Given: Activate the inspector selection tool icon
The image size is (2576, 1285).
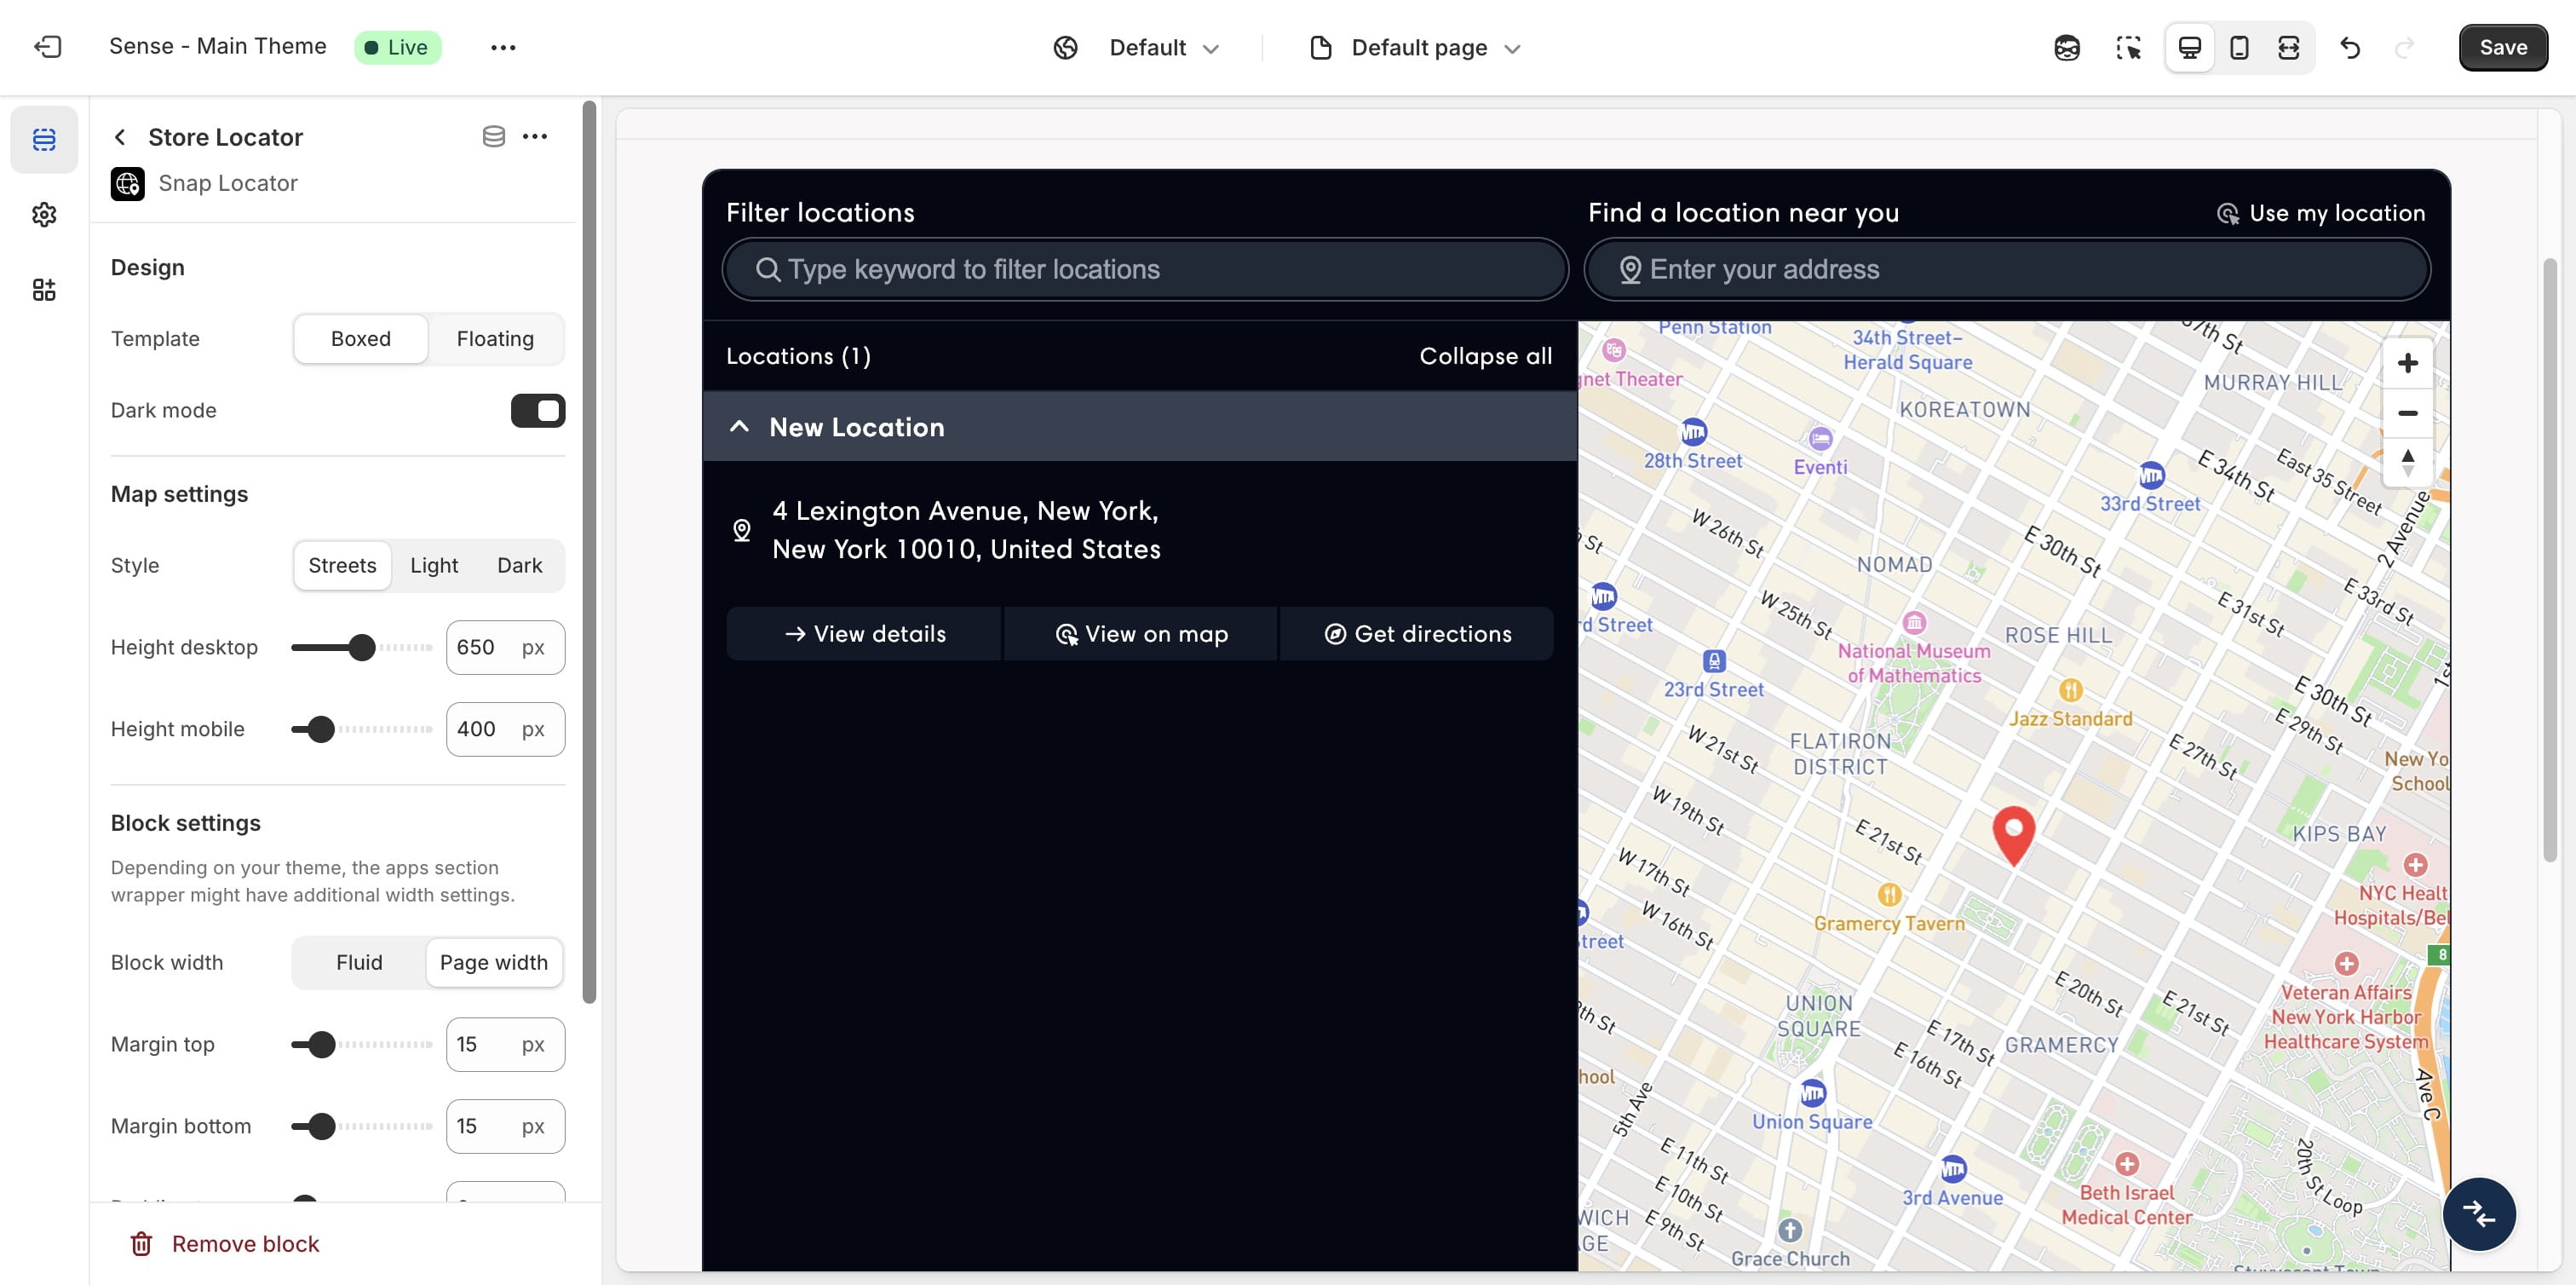Looking at the screenshot, I should pyautogui.click(x=2128, y=47).
